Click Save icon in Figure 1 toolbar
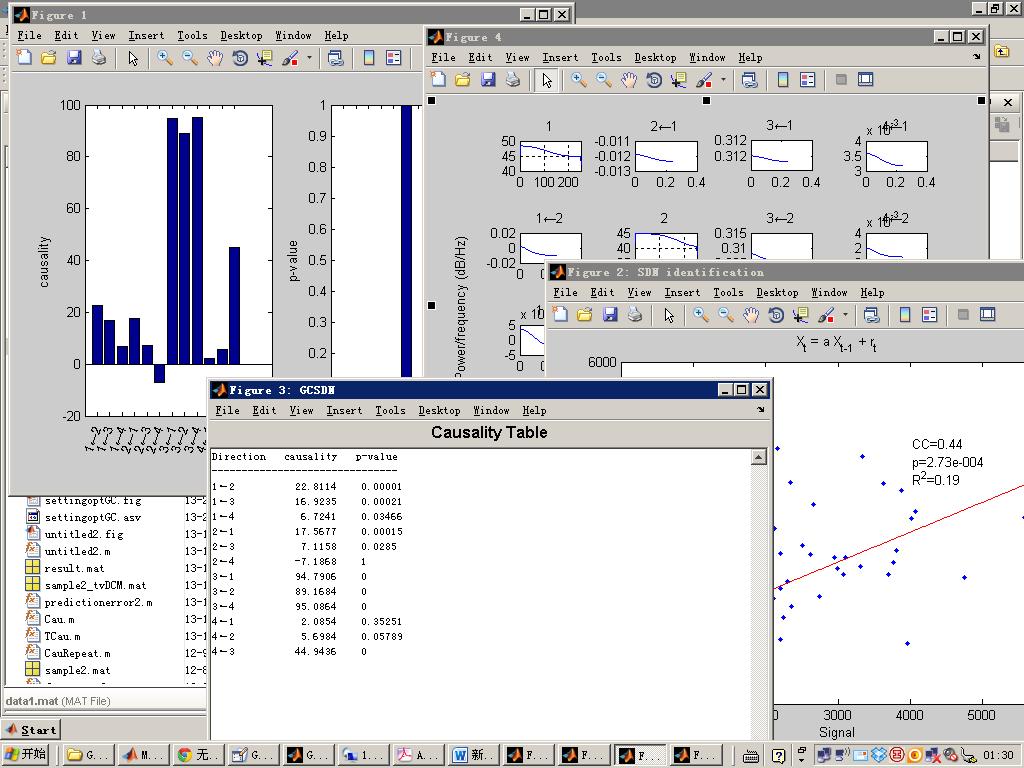 pos(73,58)
